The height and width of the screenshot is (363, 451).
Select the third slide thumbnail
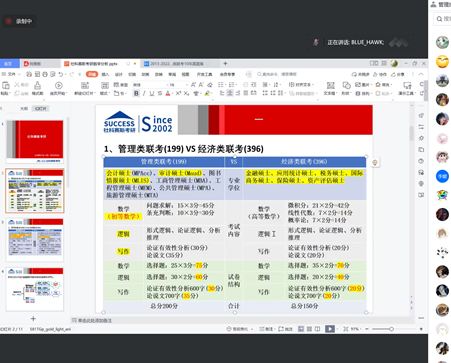coord(35,240)
